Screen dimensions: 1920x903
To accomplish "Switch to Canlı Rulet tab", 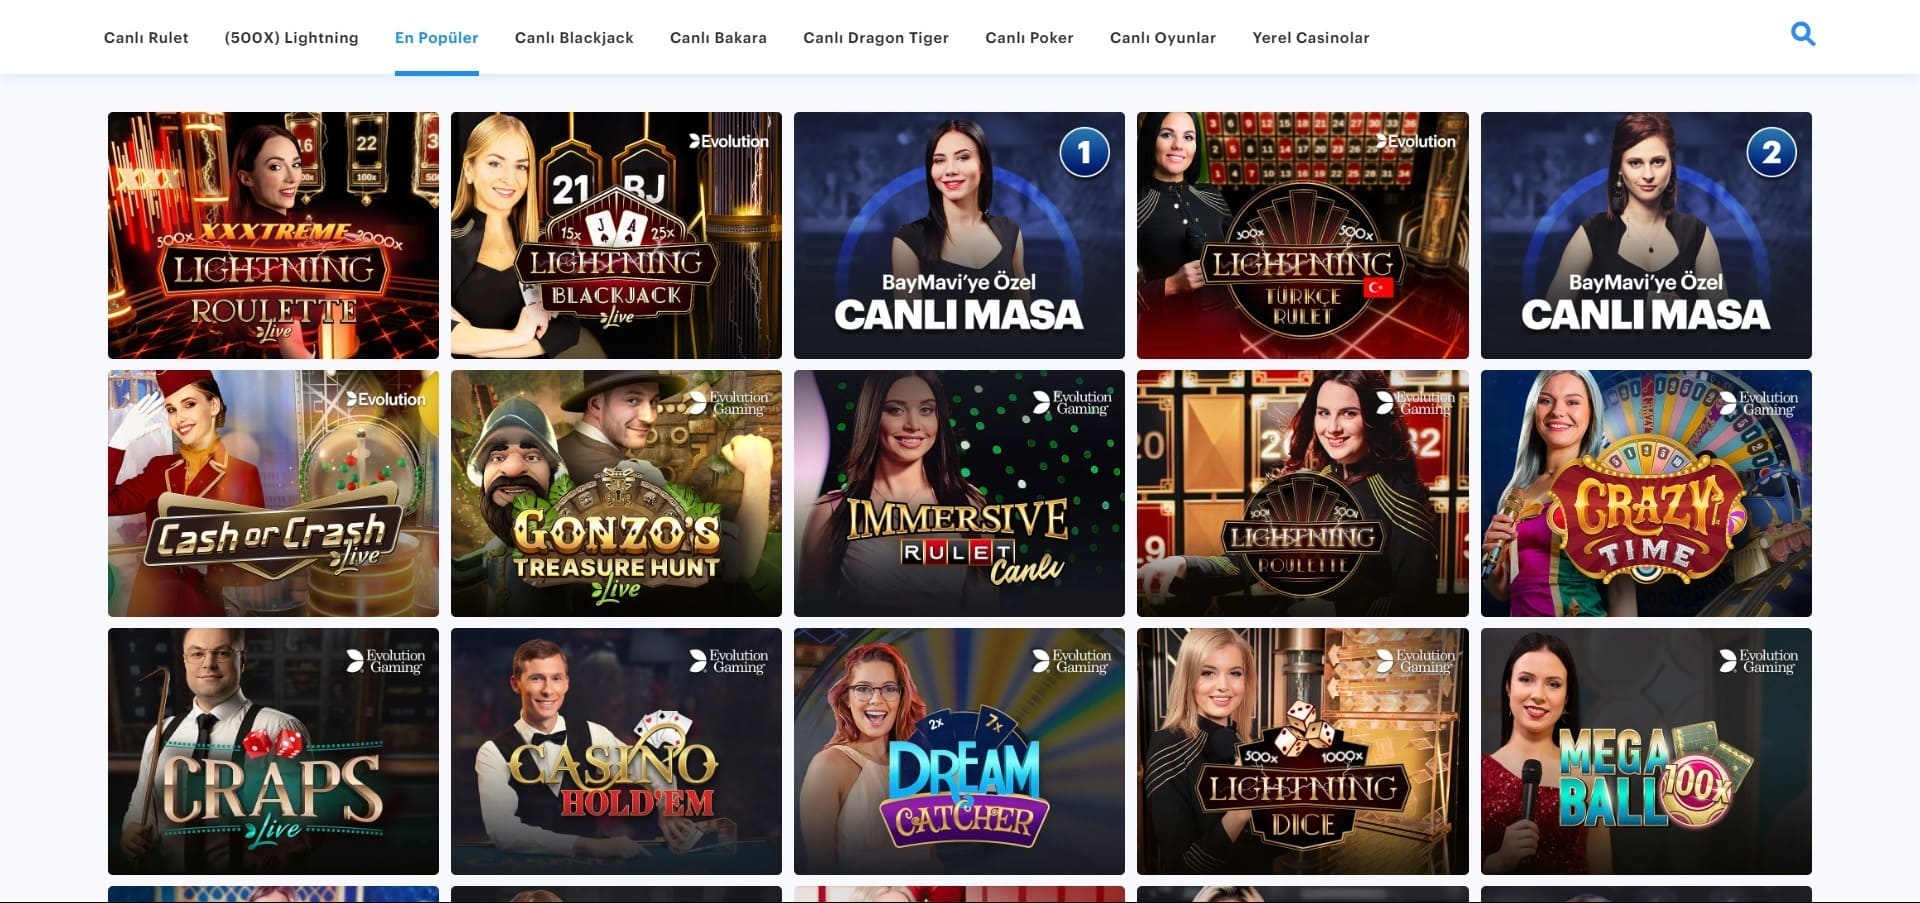I will click(146, 37).
